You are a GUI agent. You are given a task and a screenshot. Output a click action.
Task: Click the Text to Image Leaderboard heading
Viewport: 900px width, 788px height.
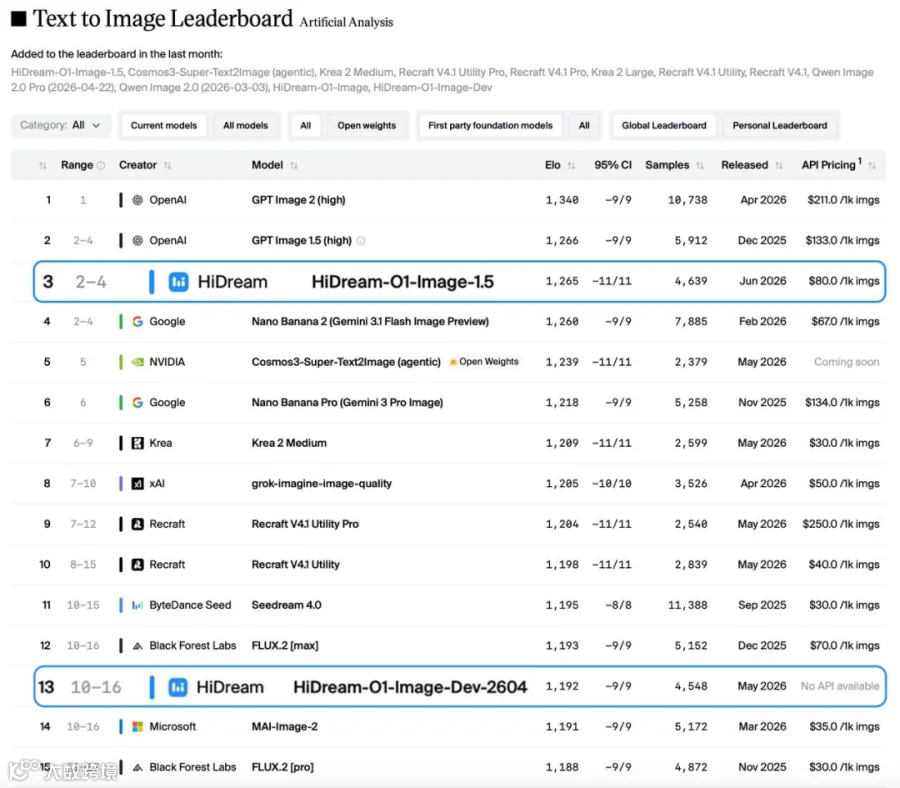(163, 19)
